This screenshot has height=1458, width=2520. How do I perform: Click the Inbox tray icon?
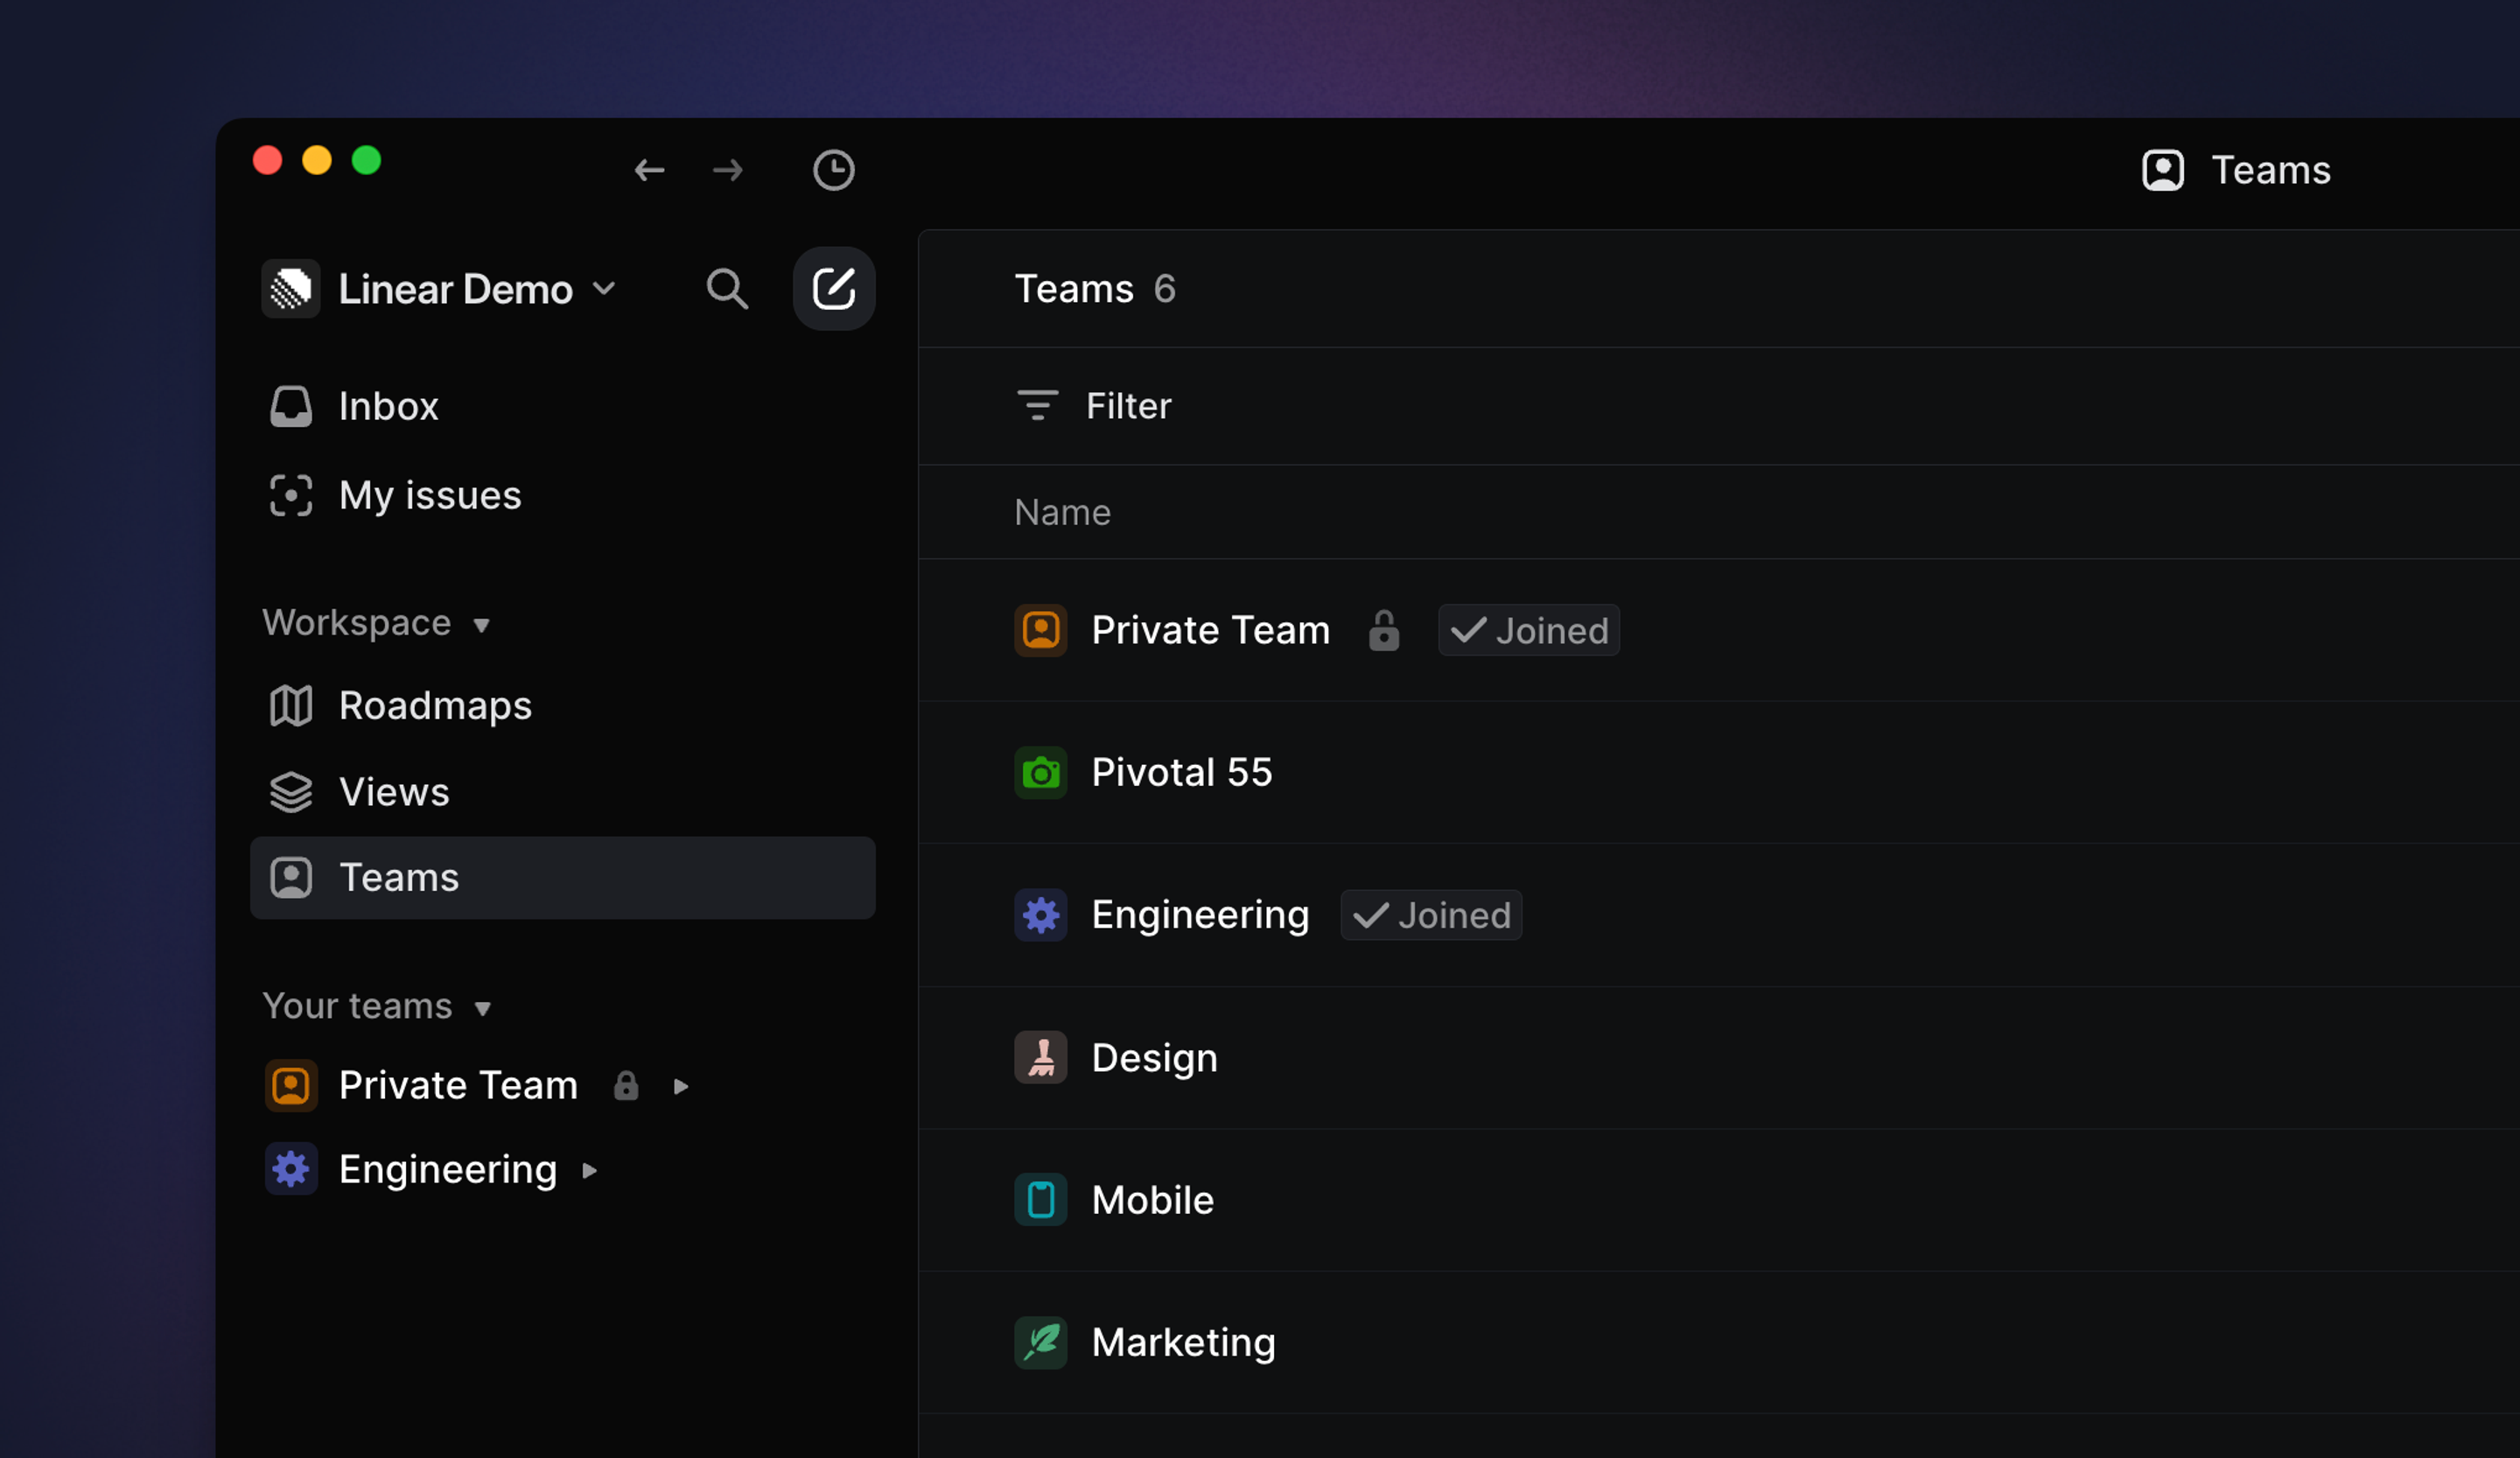point(291,407)
